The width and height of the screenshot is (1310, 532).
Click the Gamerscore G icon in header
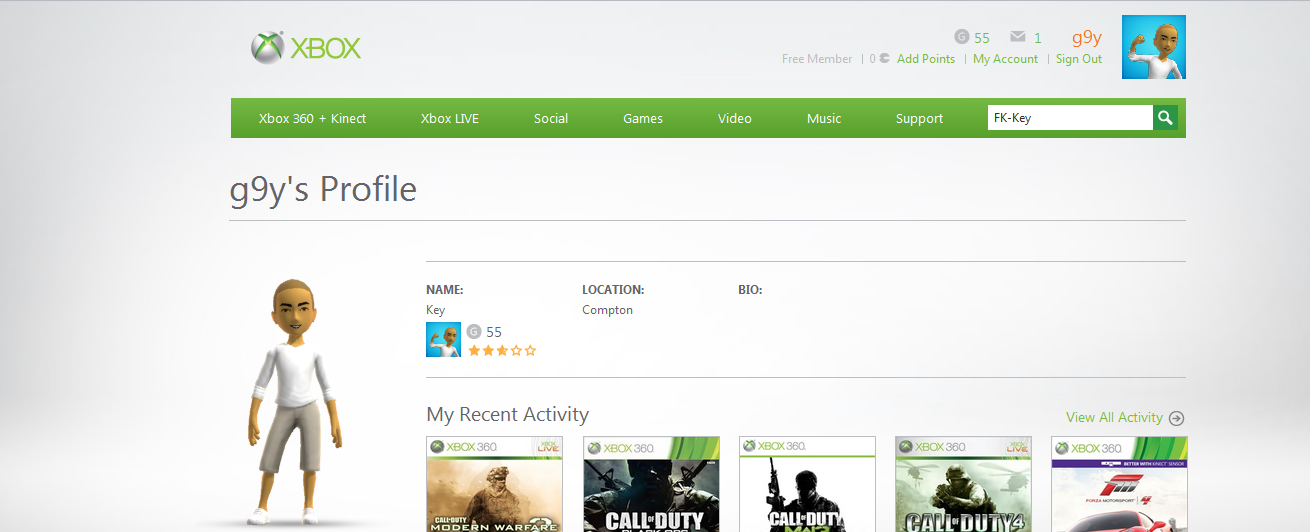962,37
